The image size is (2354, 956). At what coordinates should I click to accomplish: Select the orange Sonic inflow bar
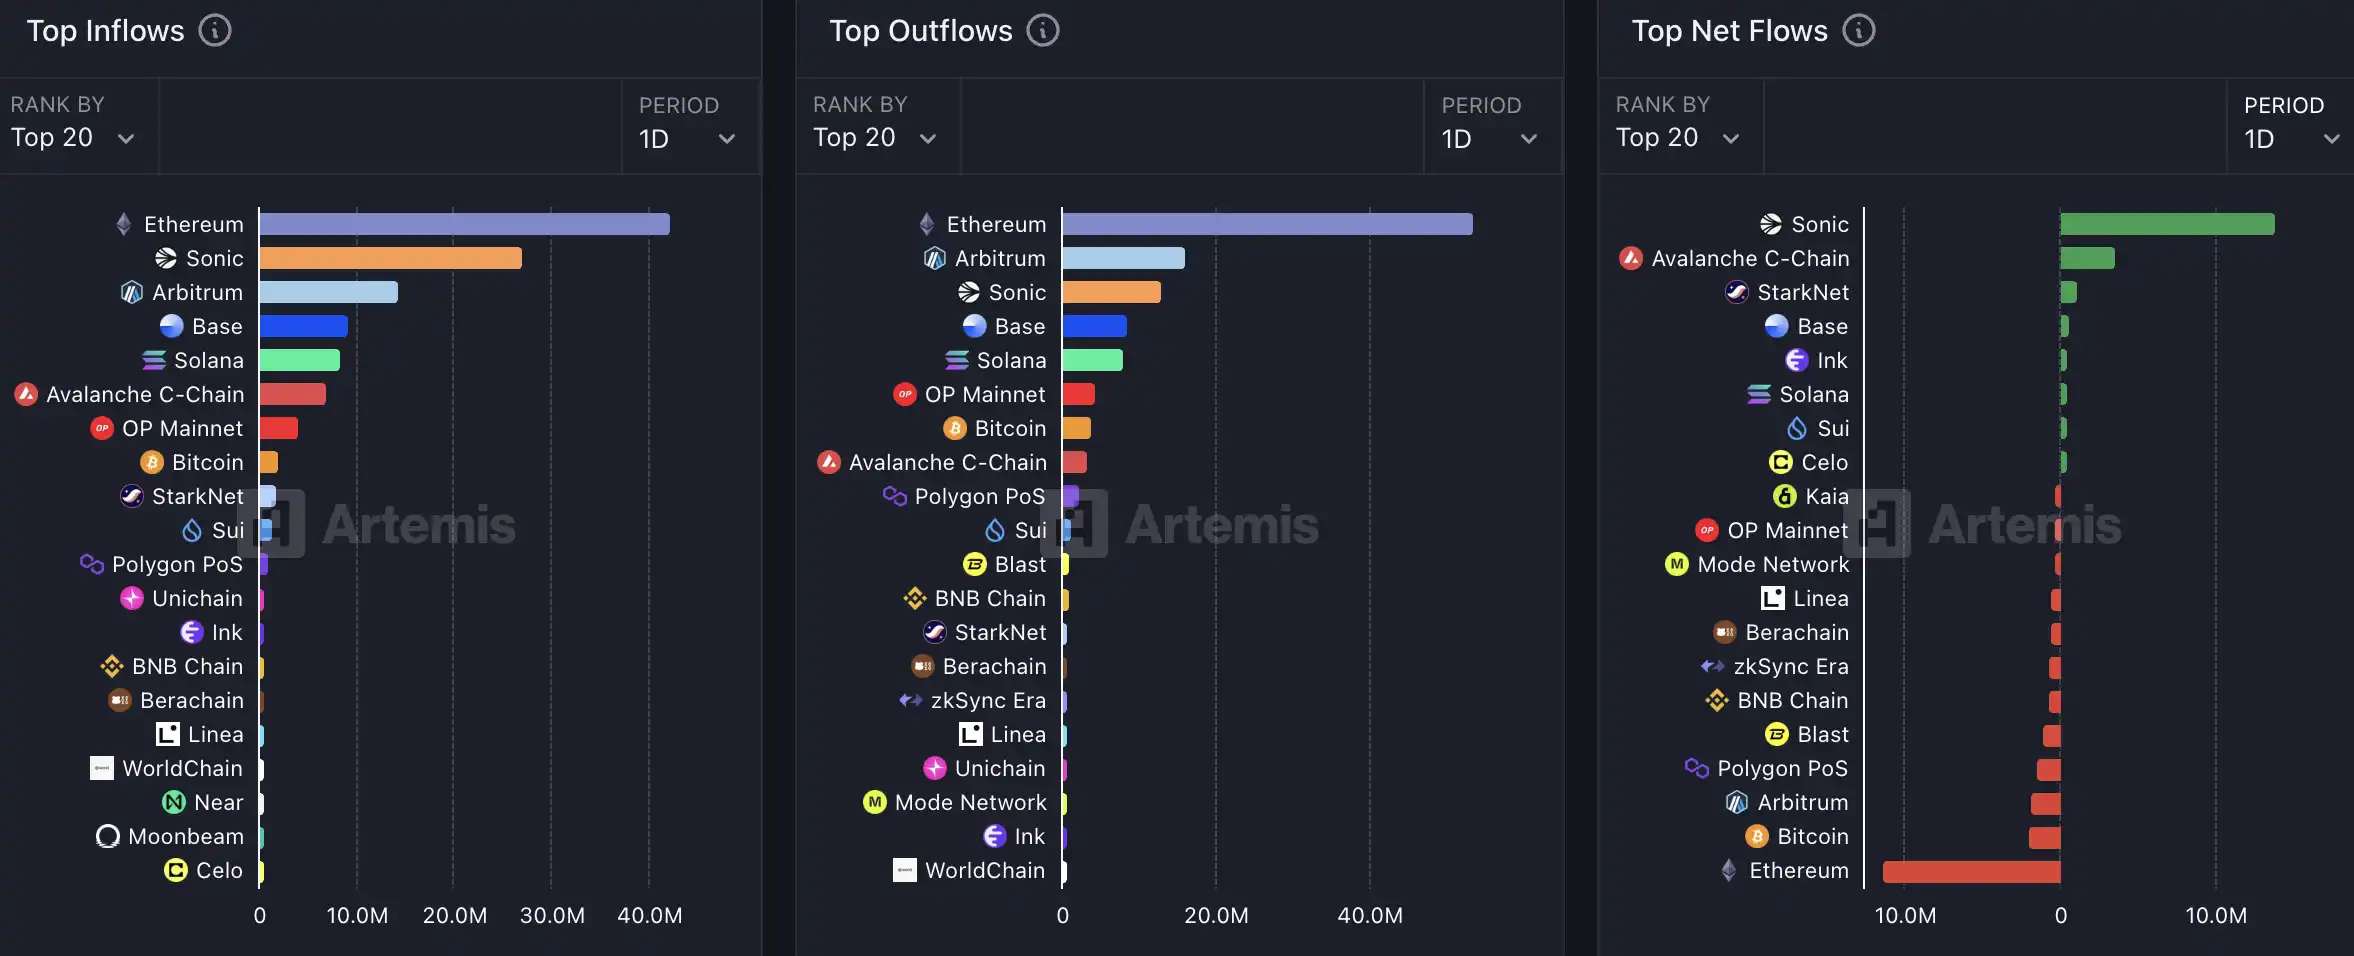coord(390,258)
